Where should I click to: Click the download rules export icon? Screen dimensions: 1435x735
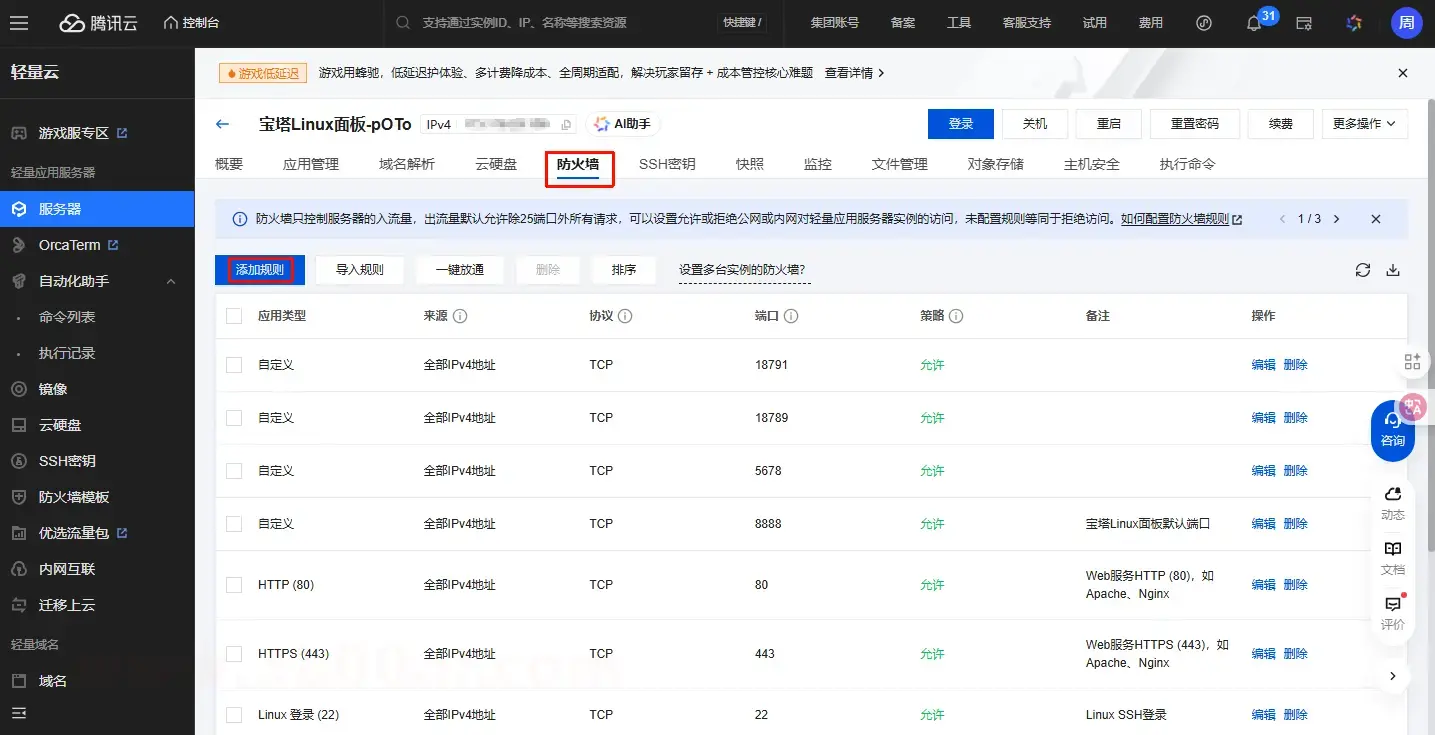pos(1393,270)
